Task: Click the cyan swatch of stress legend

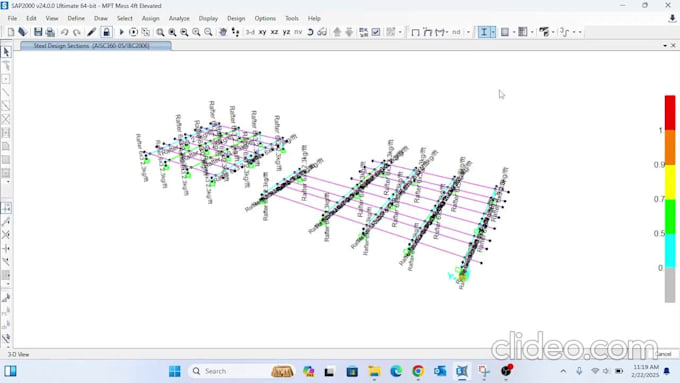Action: tap(670, 251)
